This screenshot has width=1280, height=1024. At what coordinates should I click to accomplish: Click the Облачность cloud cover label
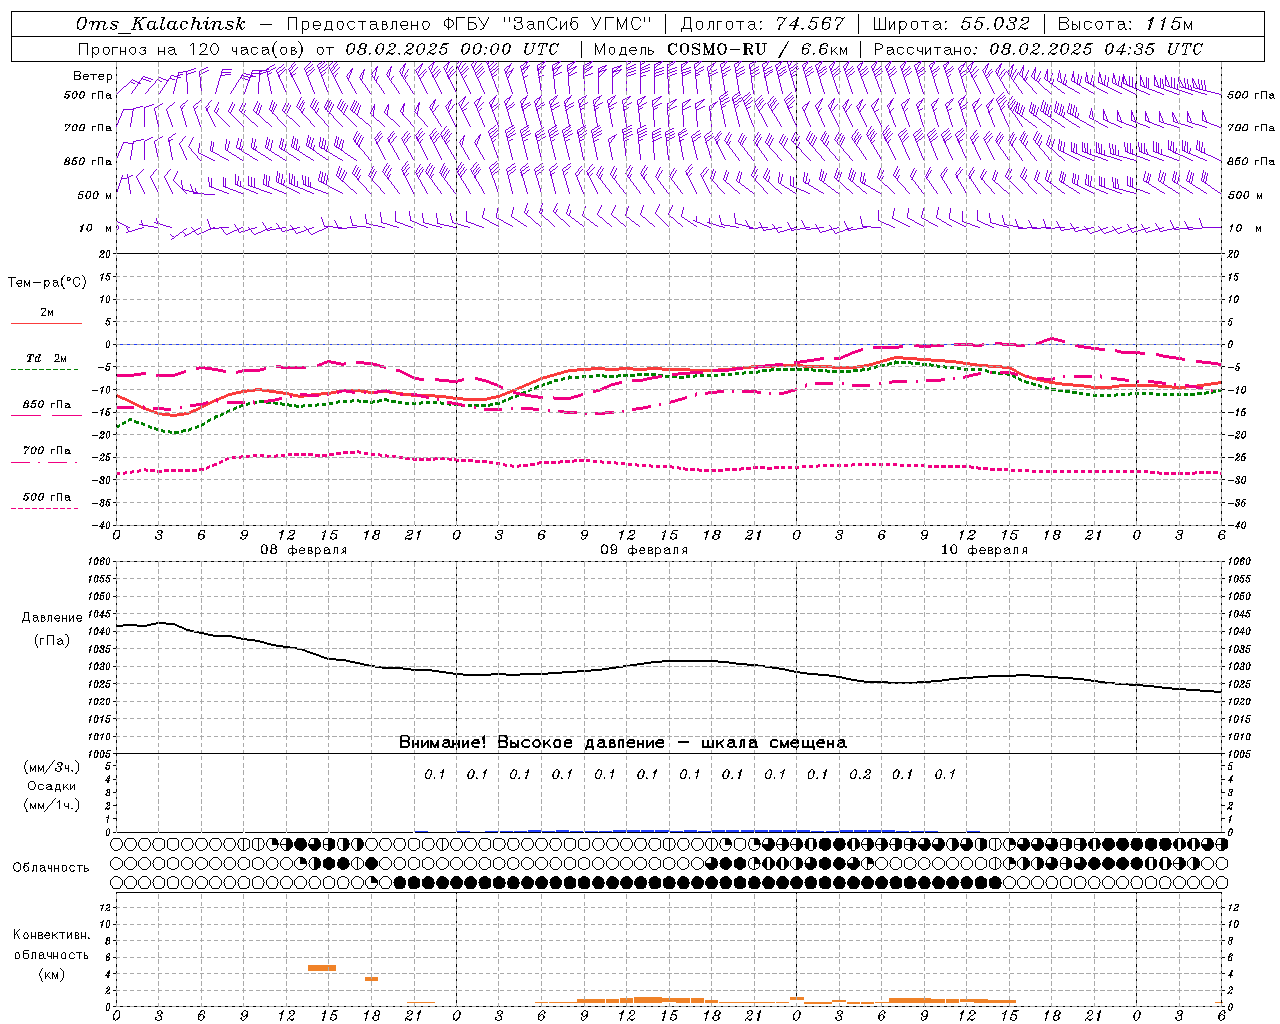51,868
